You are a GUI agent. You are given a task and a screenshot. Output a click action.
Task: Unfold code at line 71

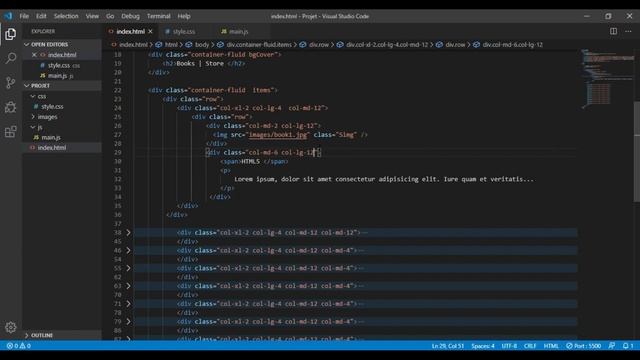coord(128,304)
